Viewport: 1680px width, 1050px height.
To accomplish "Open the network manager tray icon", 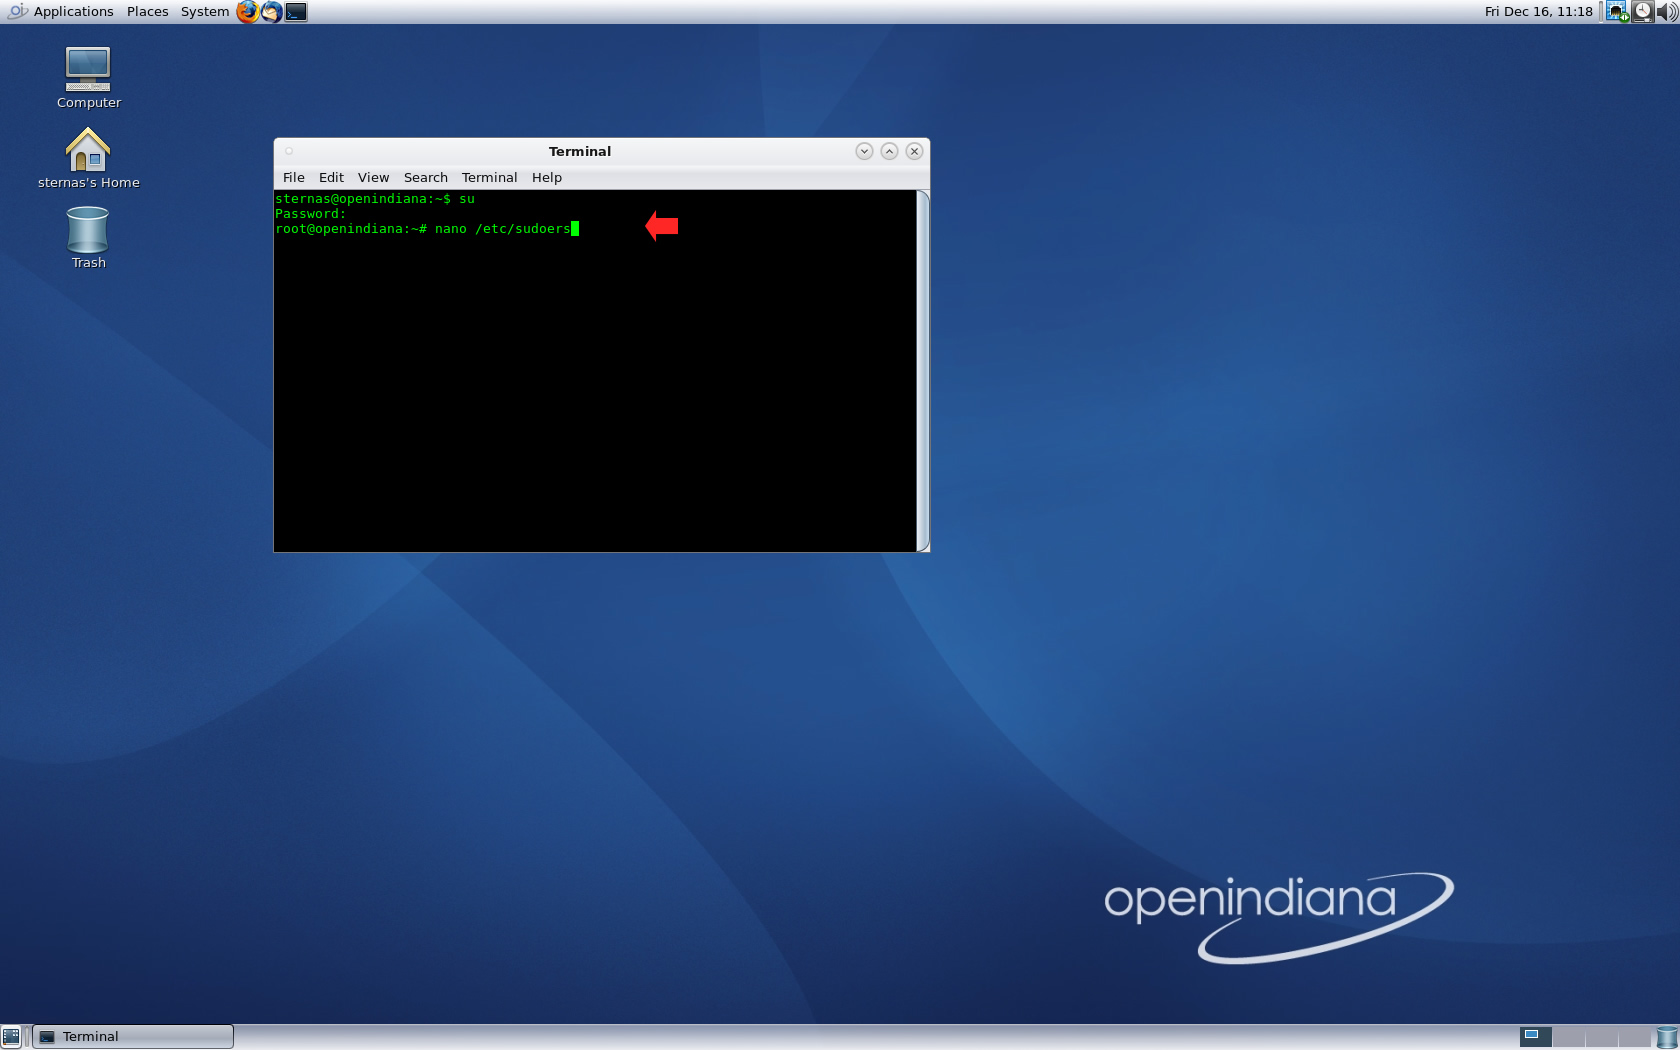I will coord(1617,12).
